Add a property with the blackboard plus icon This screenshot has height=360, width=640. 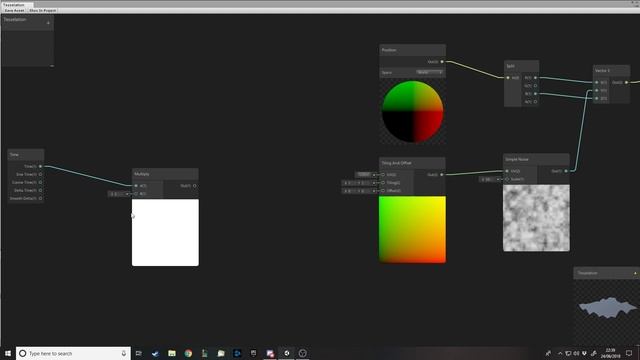coord(48,23)
